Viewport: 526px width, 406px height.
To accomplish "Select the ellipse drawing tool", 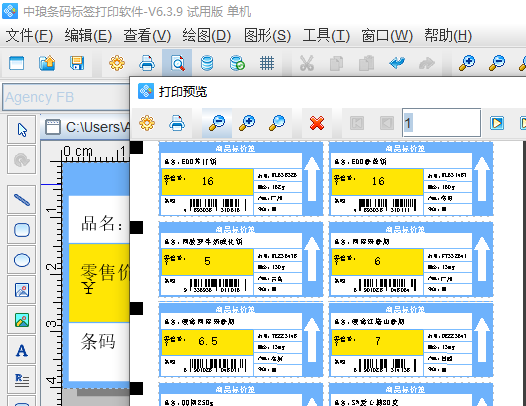I will coord(22,260).
